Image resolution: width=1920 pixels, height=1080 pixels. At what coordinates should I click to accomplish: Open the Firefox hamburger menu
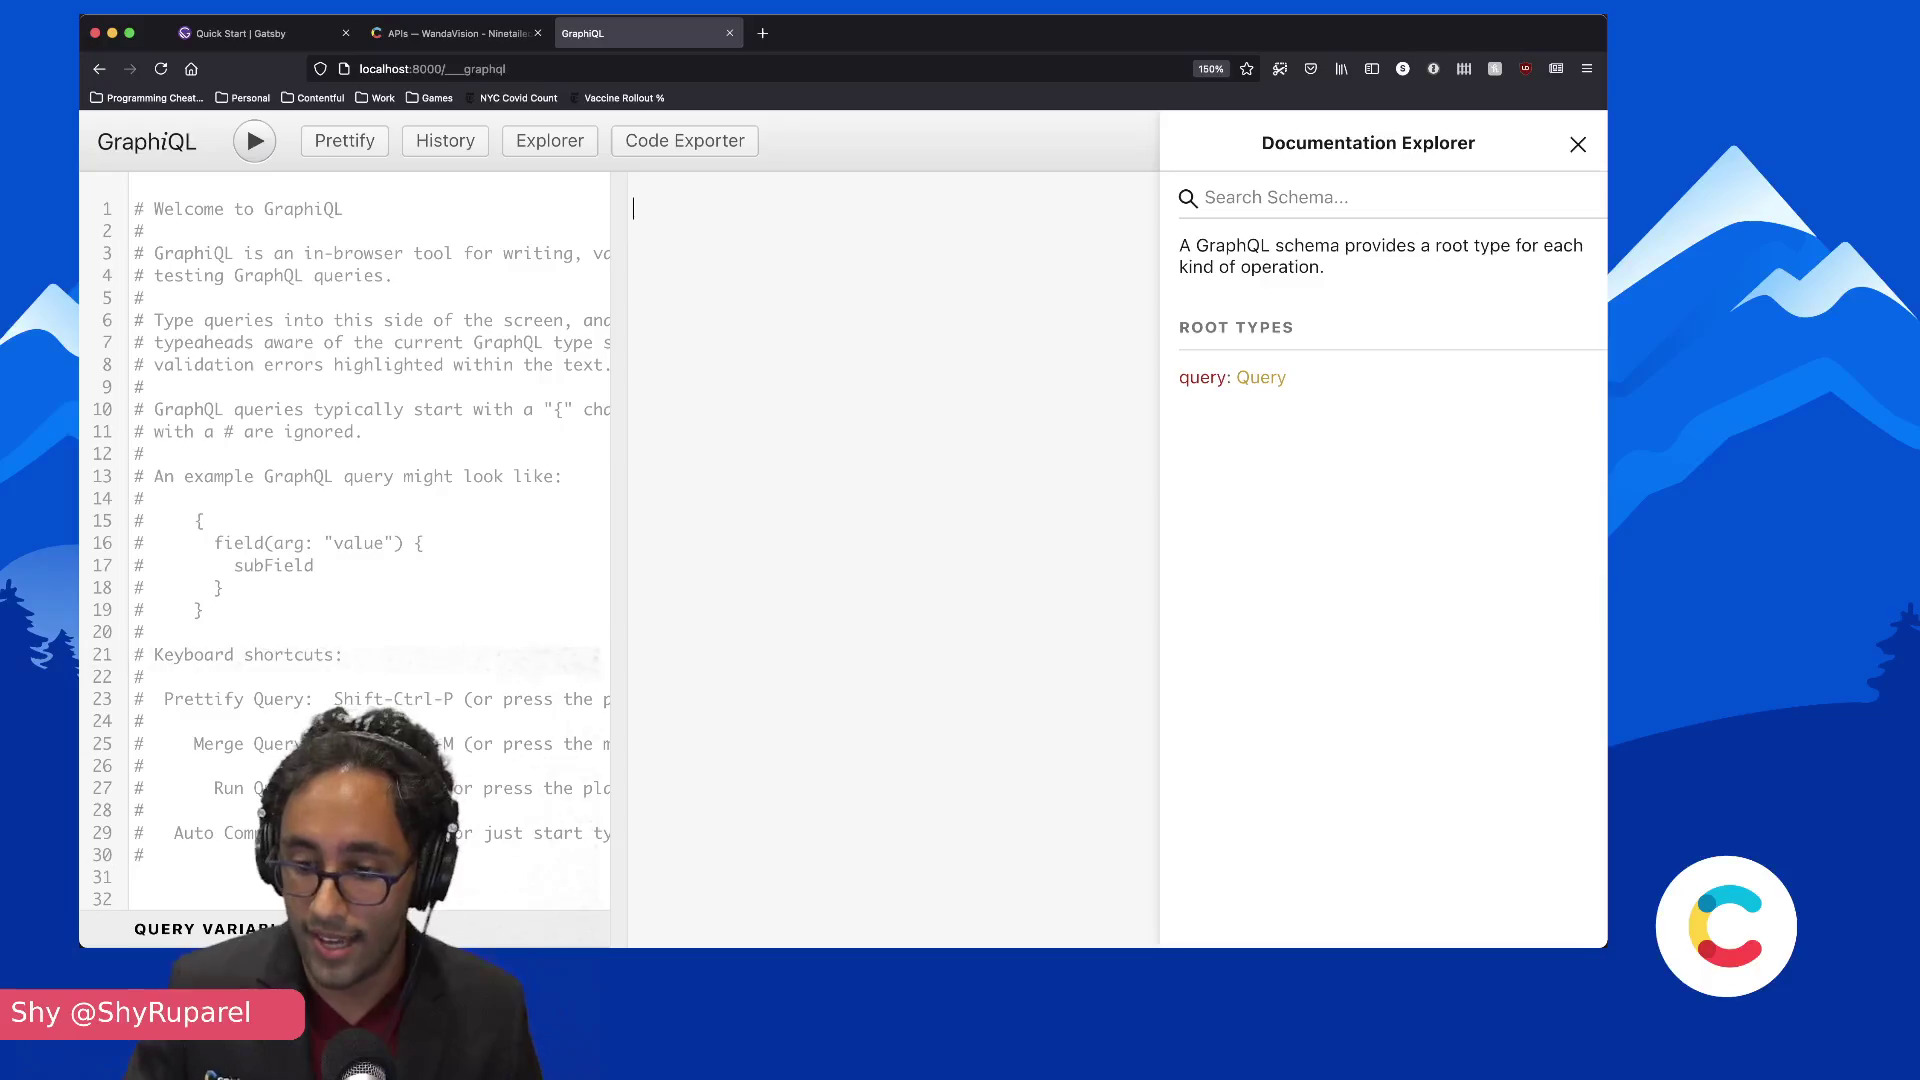click(x=1587, y=69)
